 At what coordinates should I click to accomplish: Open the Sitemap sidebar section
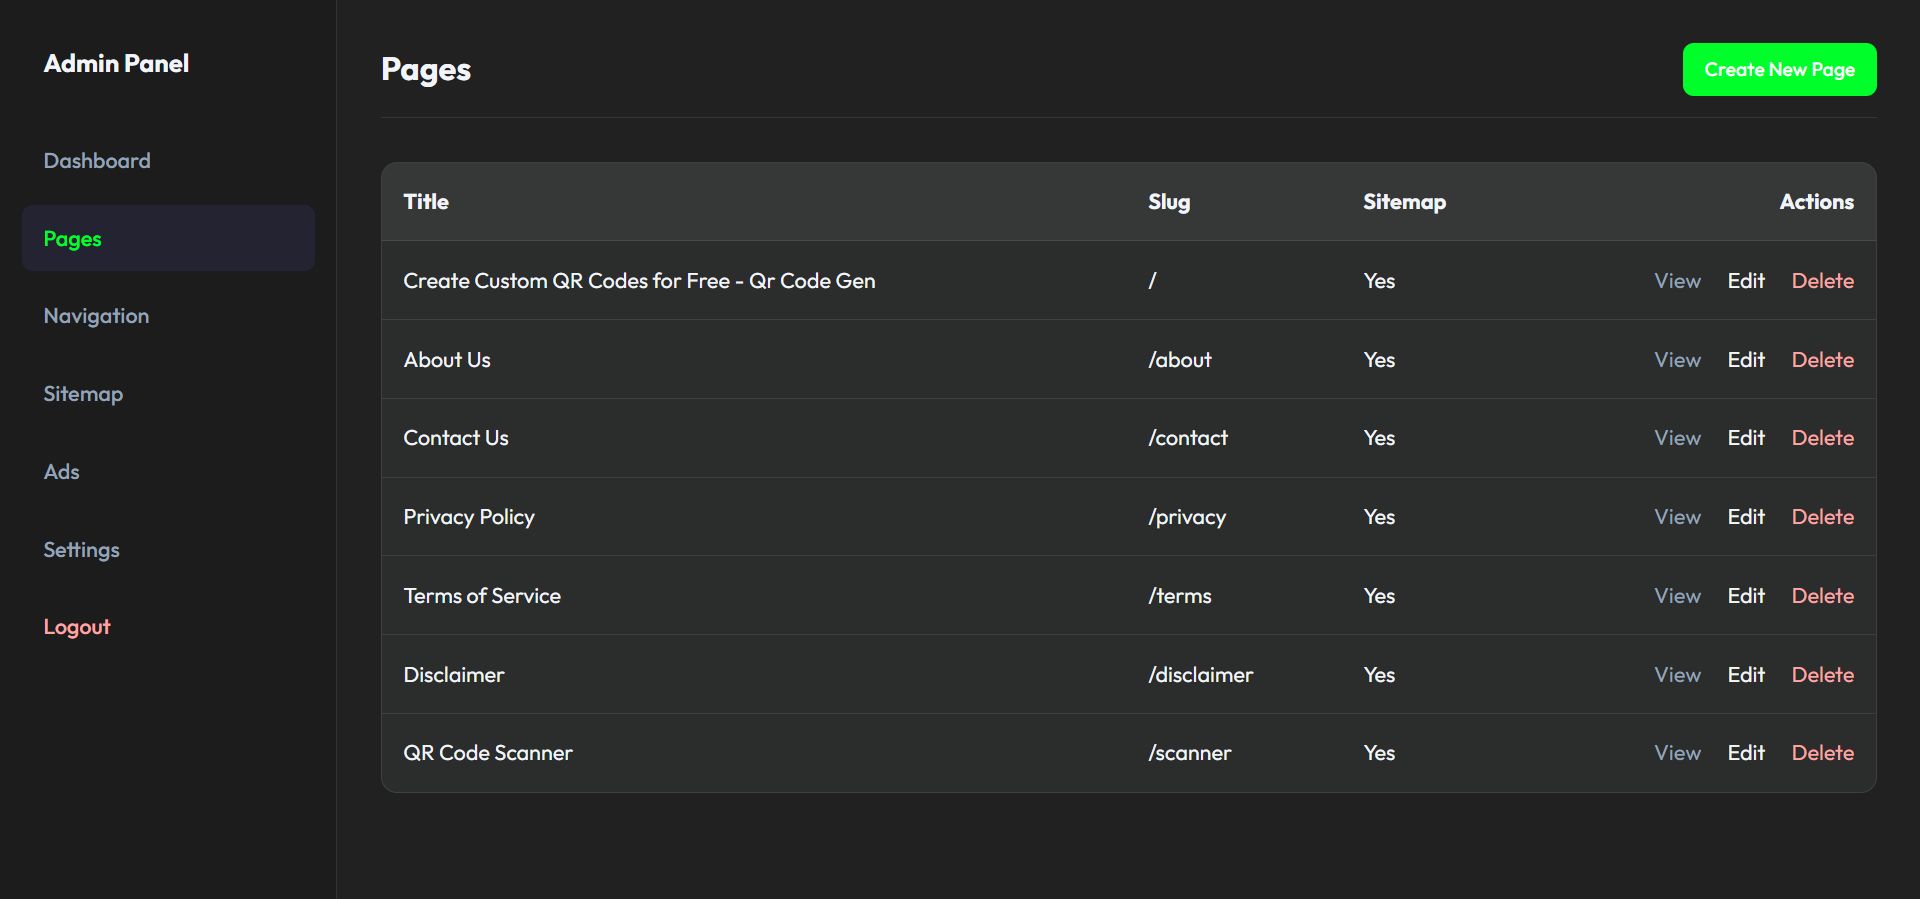(83, 394)
